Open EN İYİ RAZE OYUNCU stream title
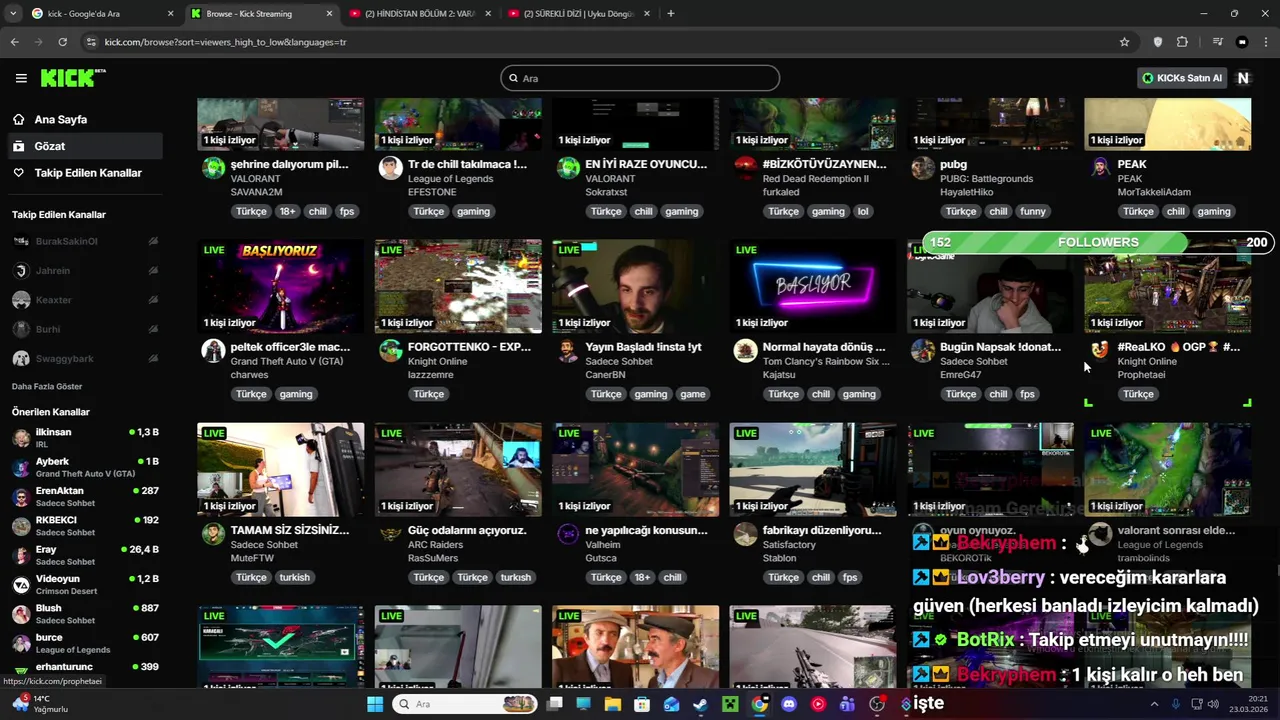This screenshot has width=1280, height=720. (646, 164)
